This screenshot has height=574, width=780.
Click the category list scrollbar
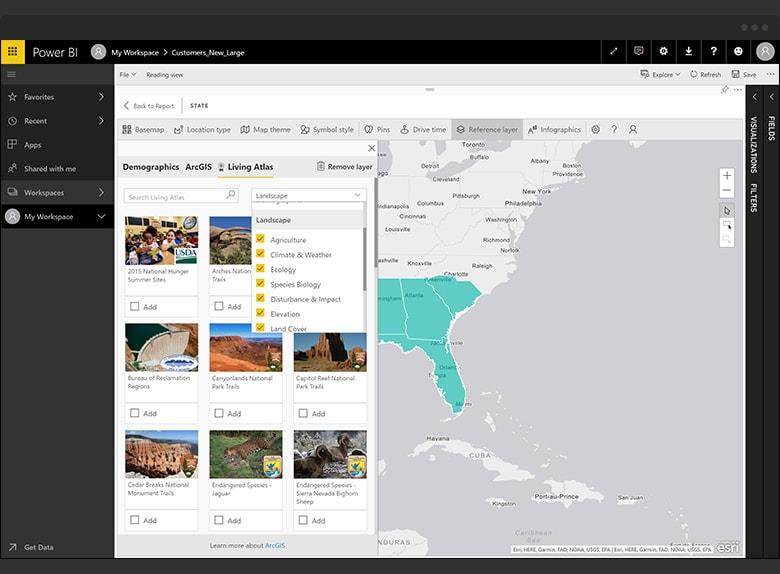365,259
